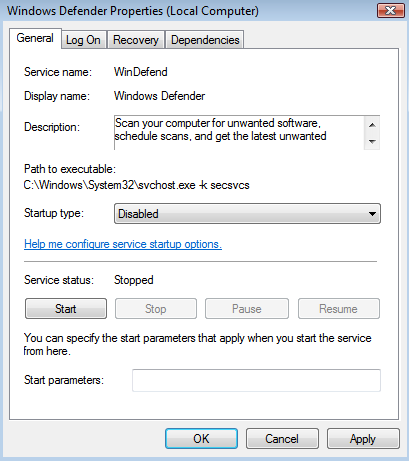Open Help me configure service startup options link
Image resolution: width=409 pixels, height=461 pixels.
click(123, 244)
